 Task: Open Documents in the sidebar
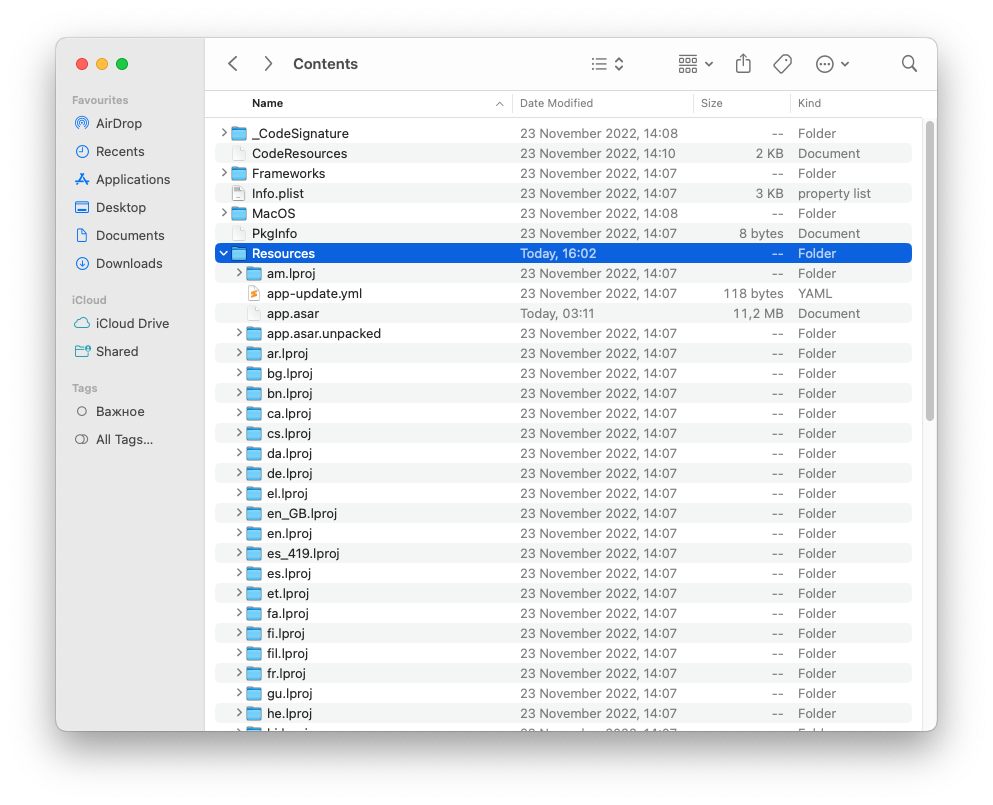(x=130, y=236)
